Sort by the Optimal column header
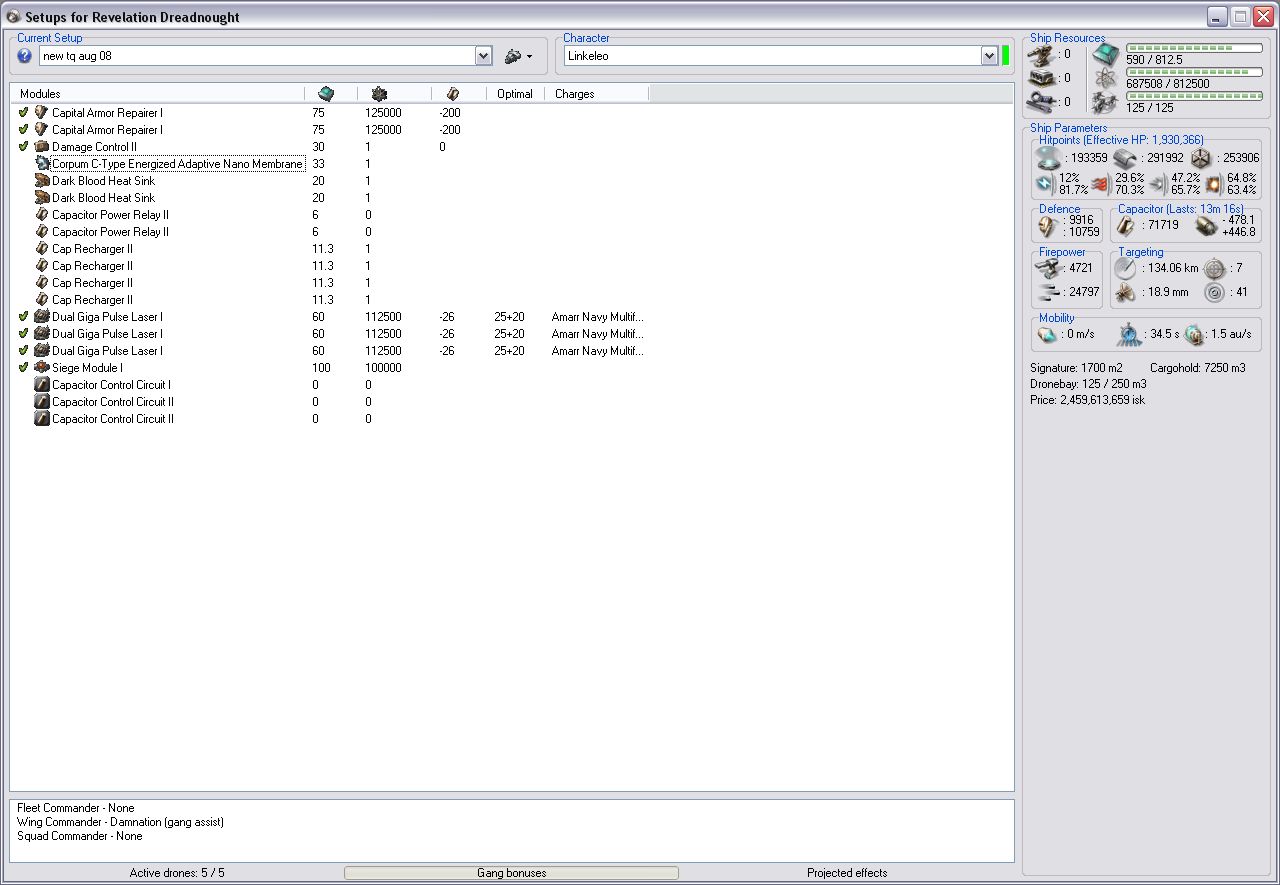The width and height of the screenshot is (1280, 885). pos(515,94)
